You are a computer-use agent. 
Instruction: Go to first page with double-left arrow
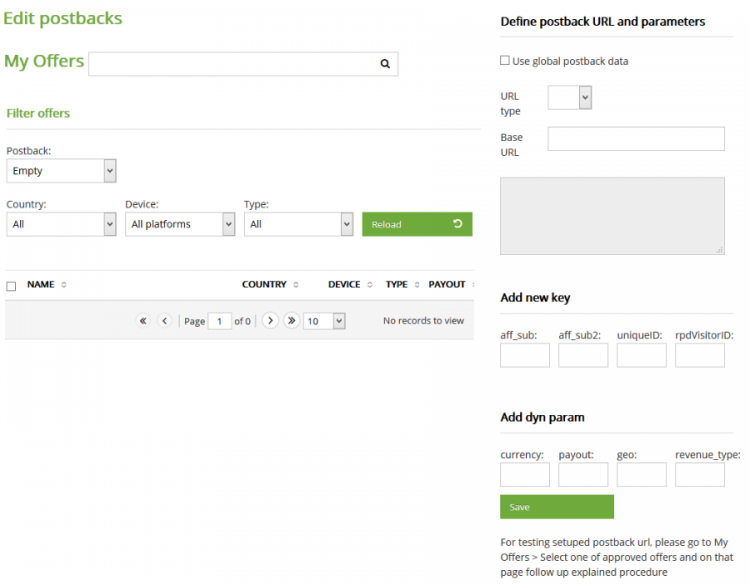(143, 320)
